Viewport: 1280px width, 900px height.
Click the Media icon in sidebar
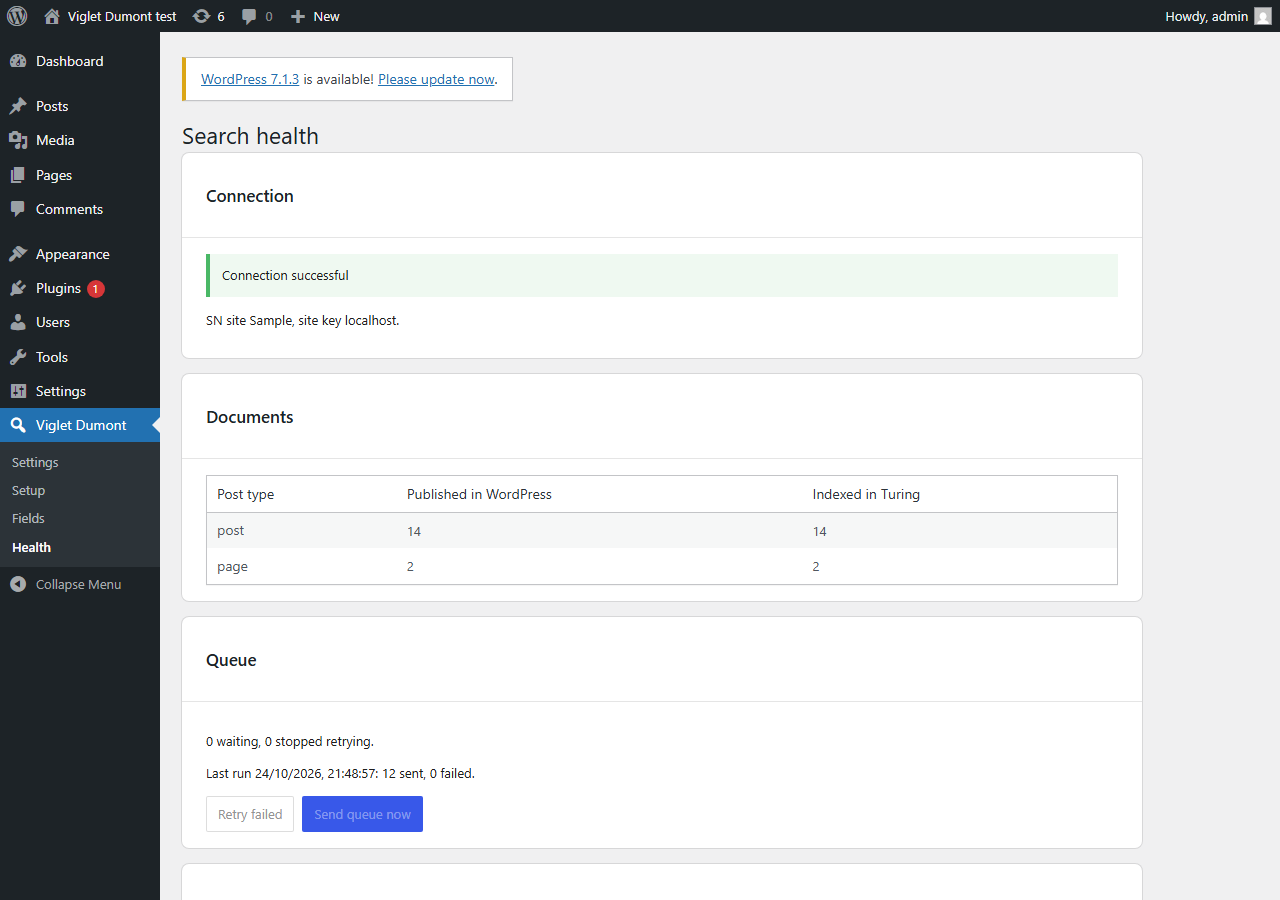point(18,140)
